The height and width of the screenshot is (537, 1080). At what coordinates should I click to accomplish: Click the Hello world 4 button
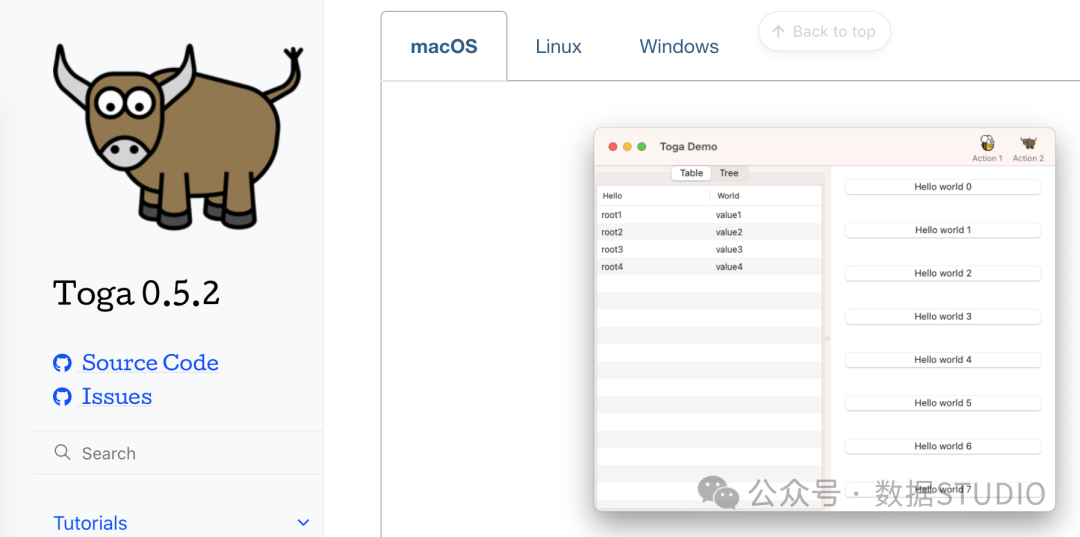coord(943,359)
